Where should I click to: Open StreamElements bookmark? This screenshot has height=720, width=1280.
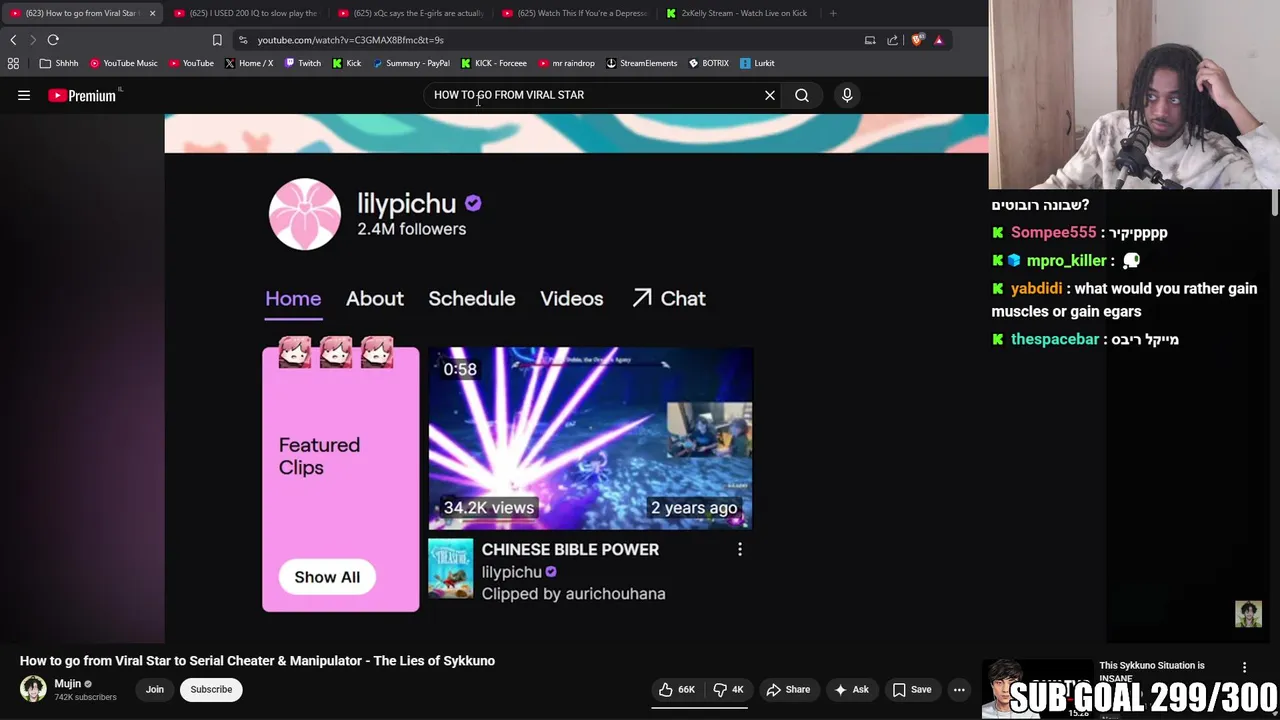tap(642, 63)
